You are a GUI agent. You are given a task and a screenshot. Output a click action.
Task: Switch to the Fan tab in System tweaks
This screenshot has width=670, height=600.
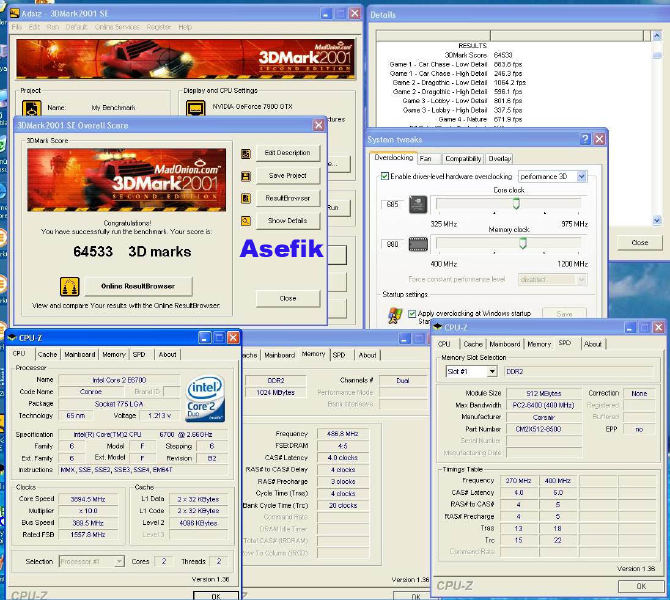pos(428,159)
